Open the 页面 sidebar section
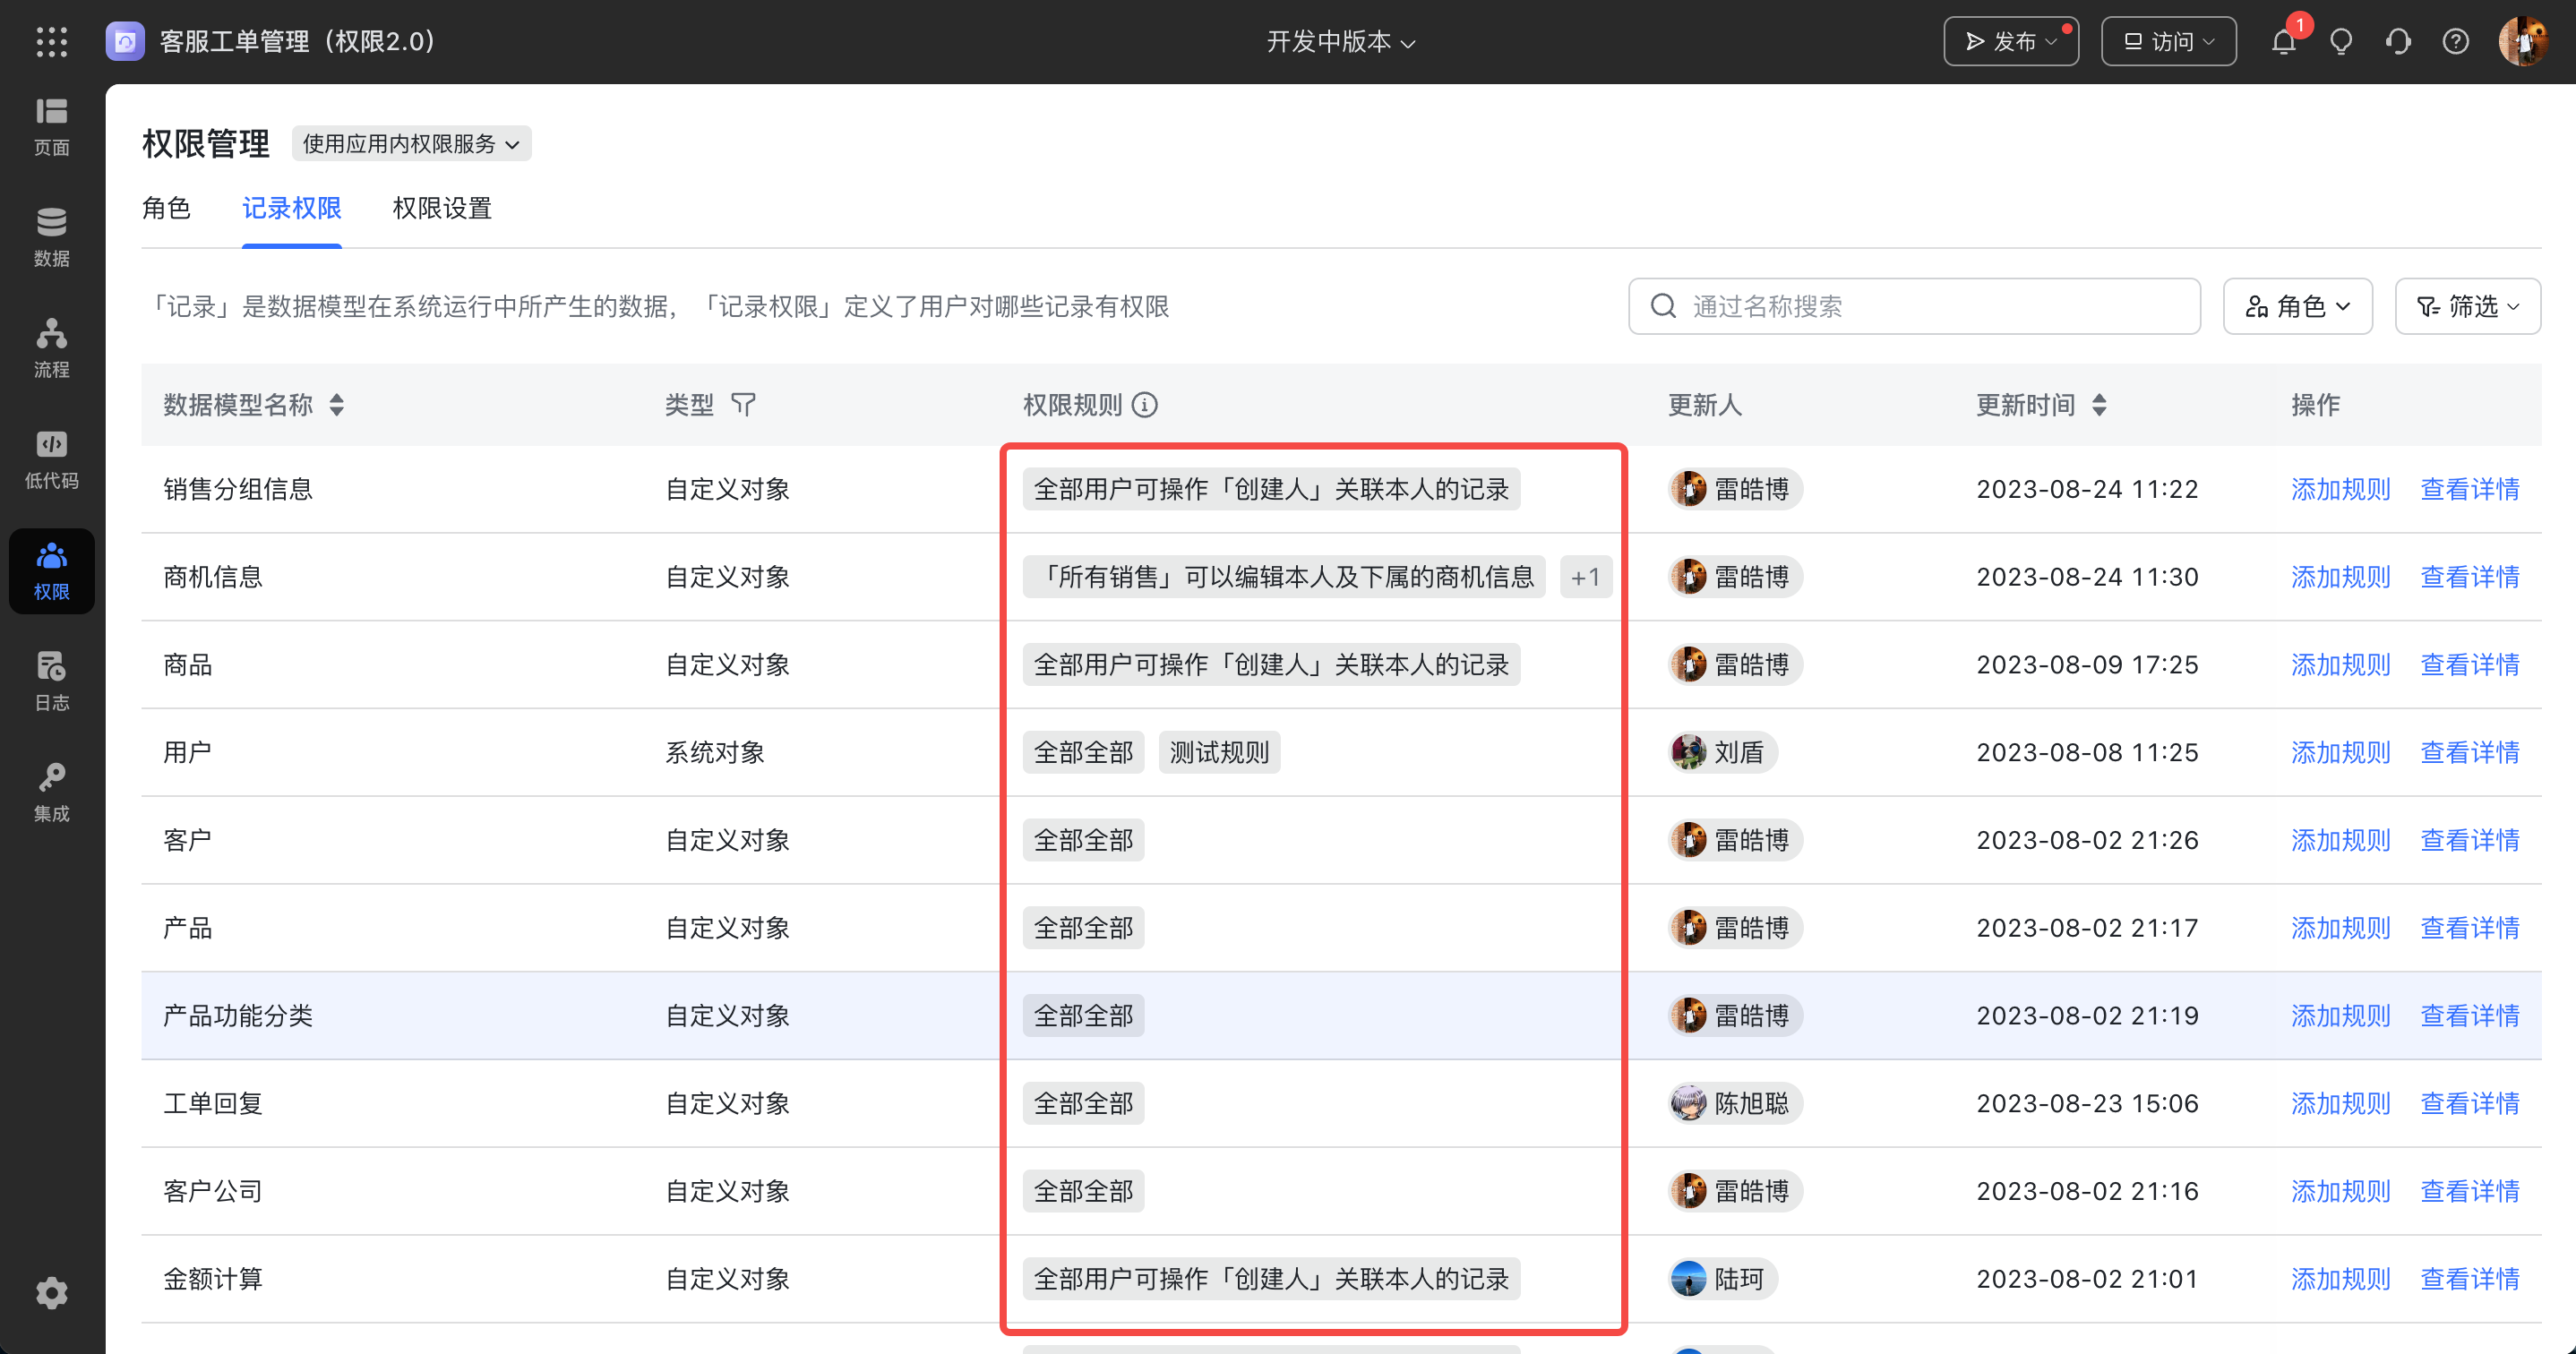2576x1354 pixels. [x=52, y=127]
